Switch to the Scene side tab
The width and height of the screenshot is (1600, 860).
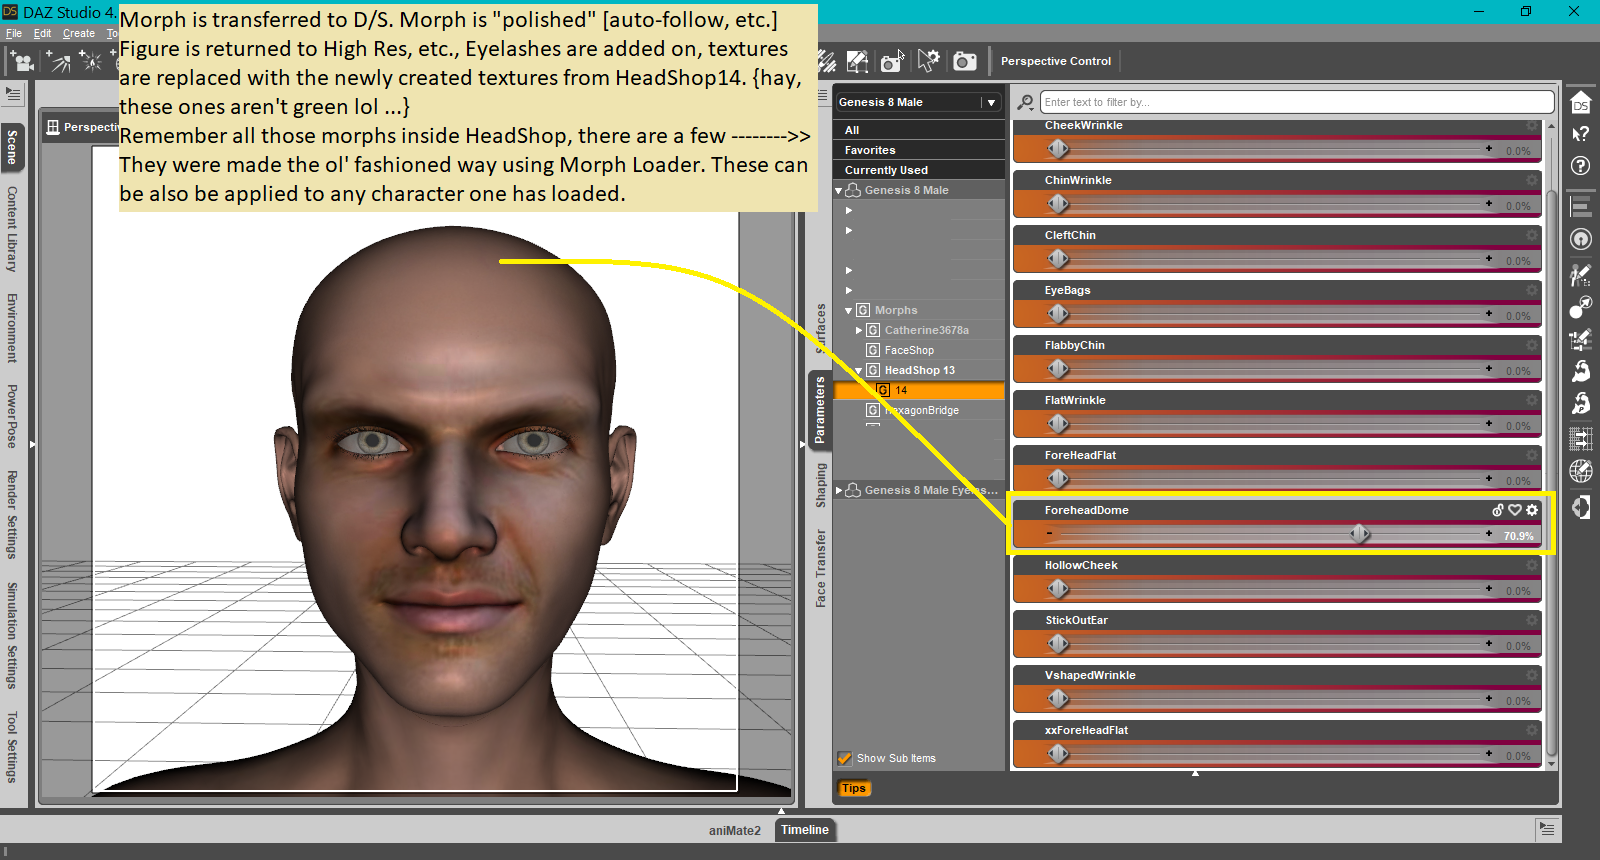tap(12, 147)
